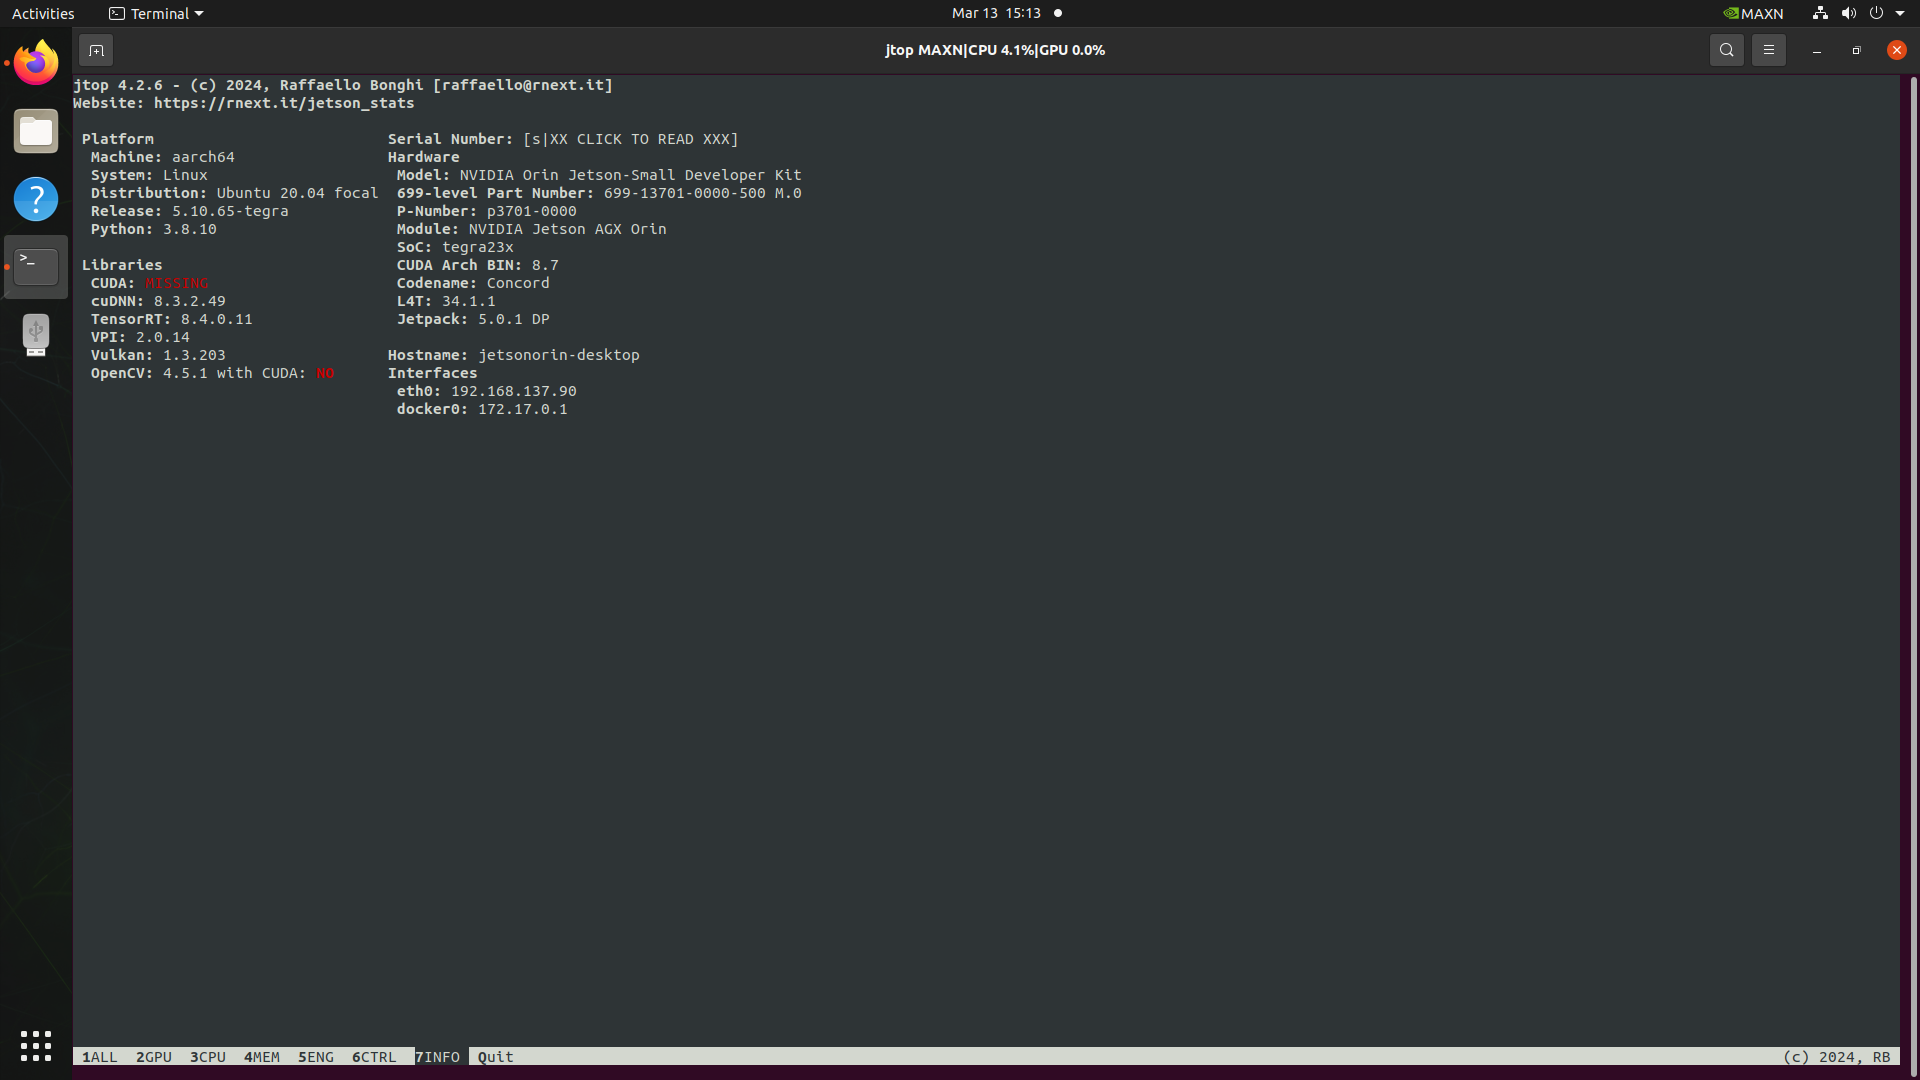Switch to the 1ALL tab
Screen dimensions: 1920x1080
click(x=100, y=1057)
